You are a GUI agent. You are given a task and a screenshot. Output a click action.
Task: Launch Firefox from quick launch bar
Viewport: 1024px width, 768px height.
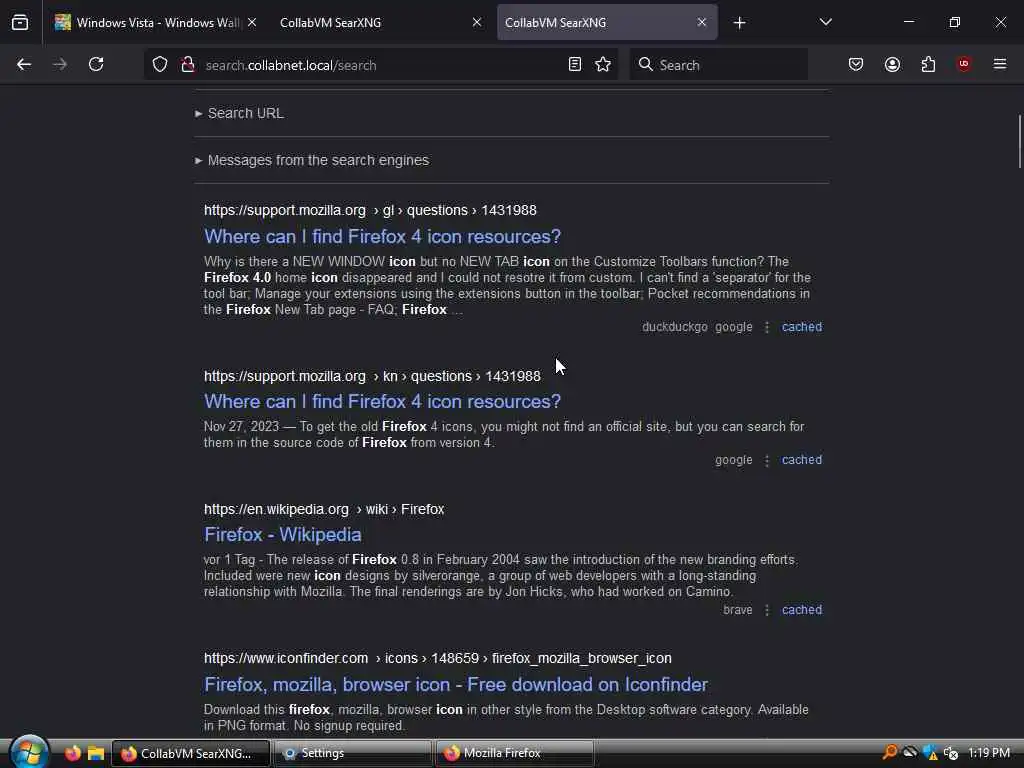[x=72, y=753]
